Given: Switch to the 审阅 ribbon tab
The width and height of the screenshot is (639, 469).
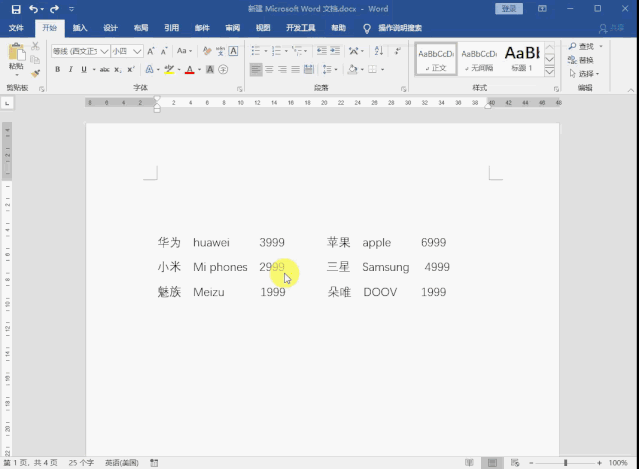Looking at the screenshot, I should [233, 28].
